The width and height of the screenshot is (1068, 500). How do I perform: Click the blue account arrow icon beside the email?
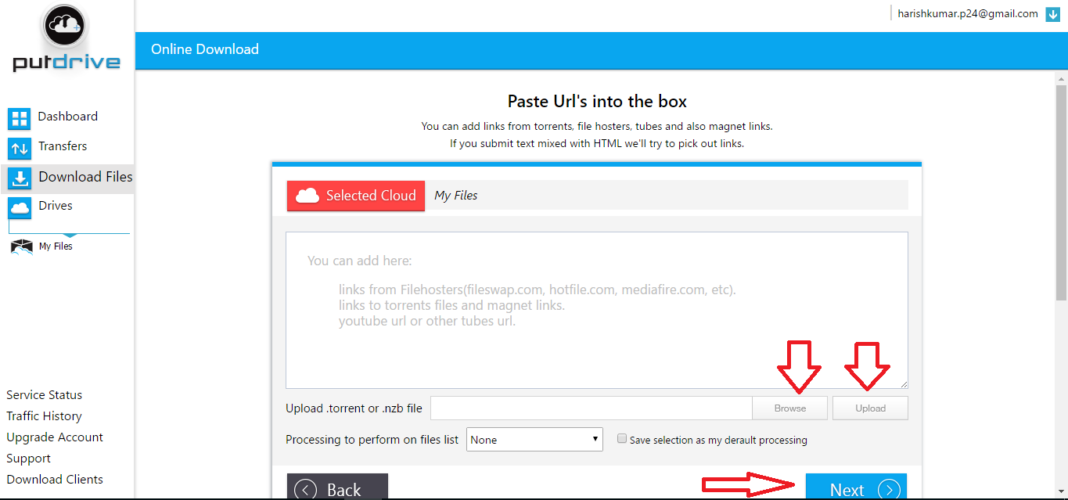(1052, 14)
